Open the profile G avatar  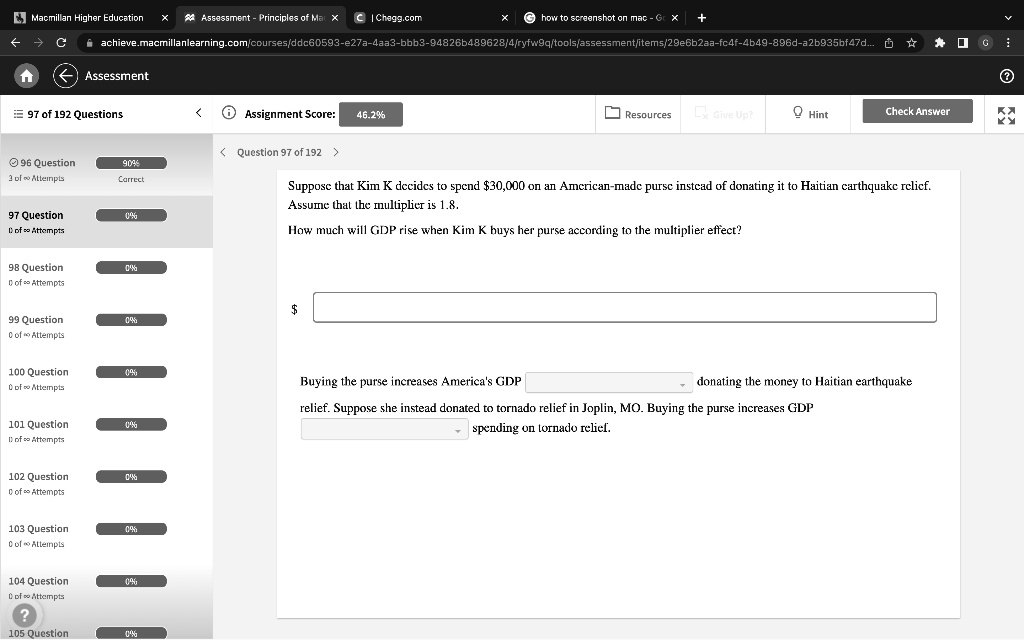[985, 42]
